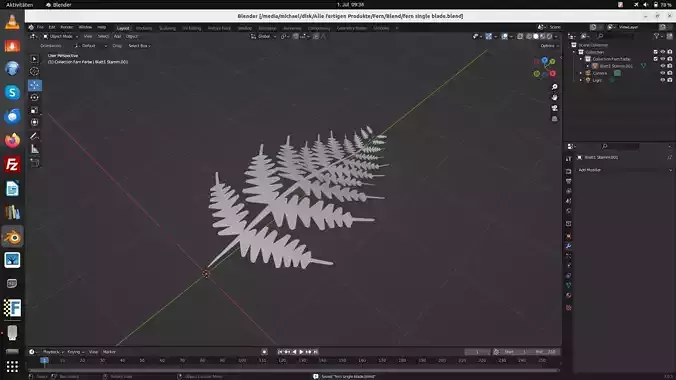Open the outliner filter dropdown
Image resolution: width=676 pixels, height=380 pixels.
[x=658, y=36]
